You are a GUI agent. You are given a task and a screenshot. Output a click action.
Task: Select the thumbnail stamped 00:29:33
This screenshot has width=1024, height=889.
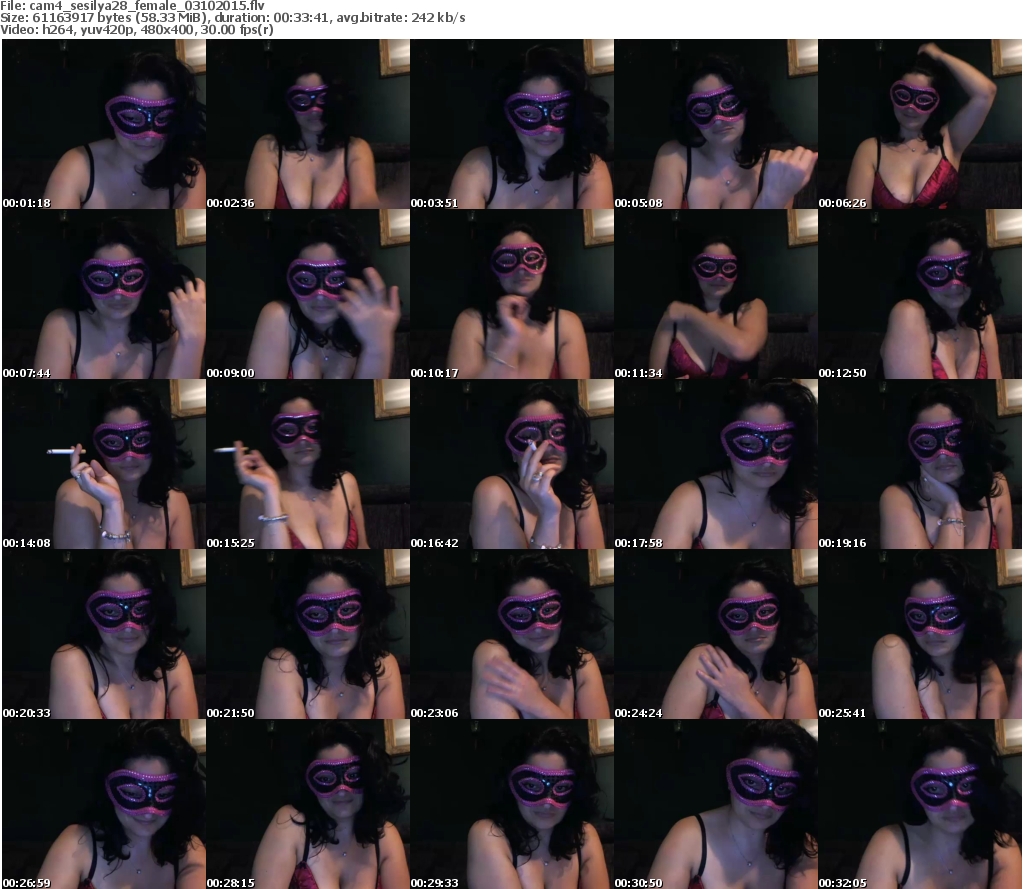512,803
